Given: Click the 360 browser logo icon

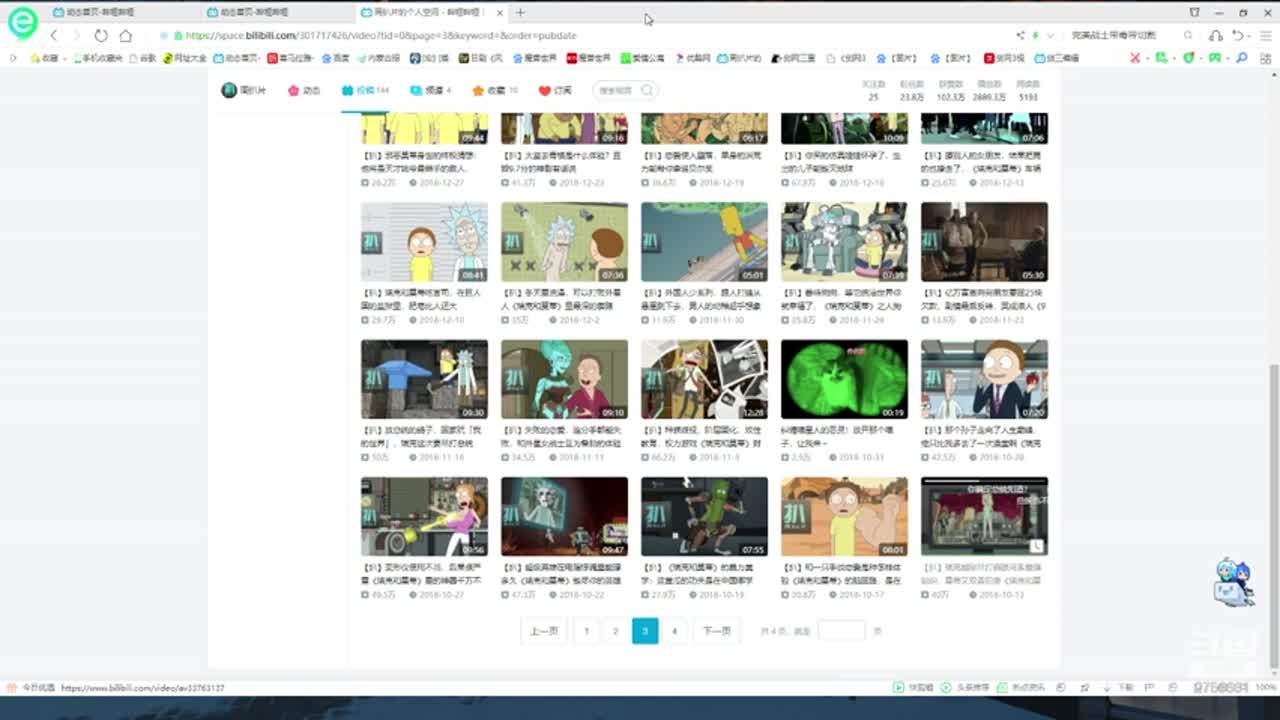Looking at the screenshot, I should (22, 22).
